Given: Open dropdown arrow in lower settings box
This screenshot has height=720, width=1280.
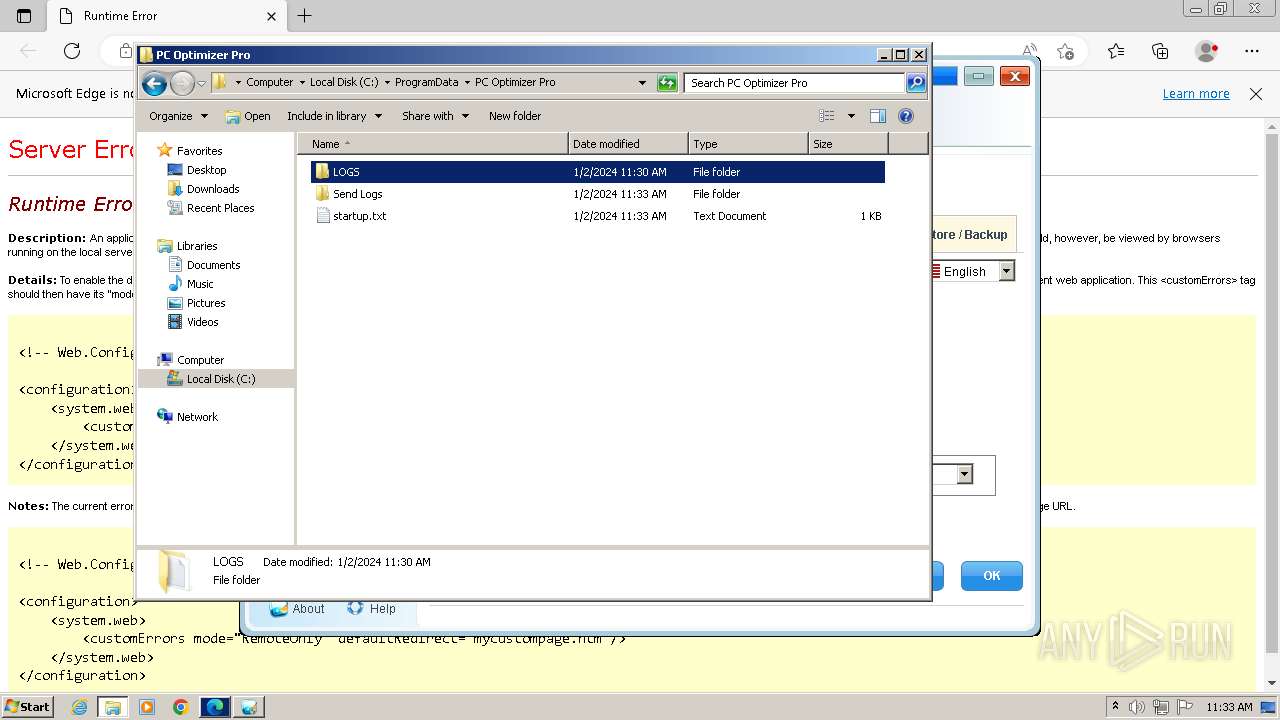Looking at the screenshot, I should point(964,474).
